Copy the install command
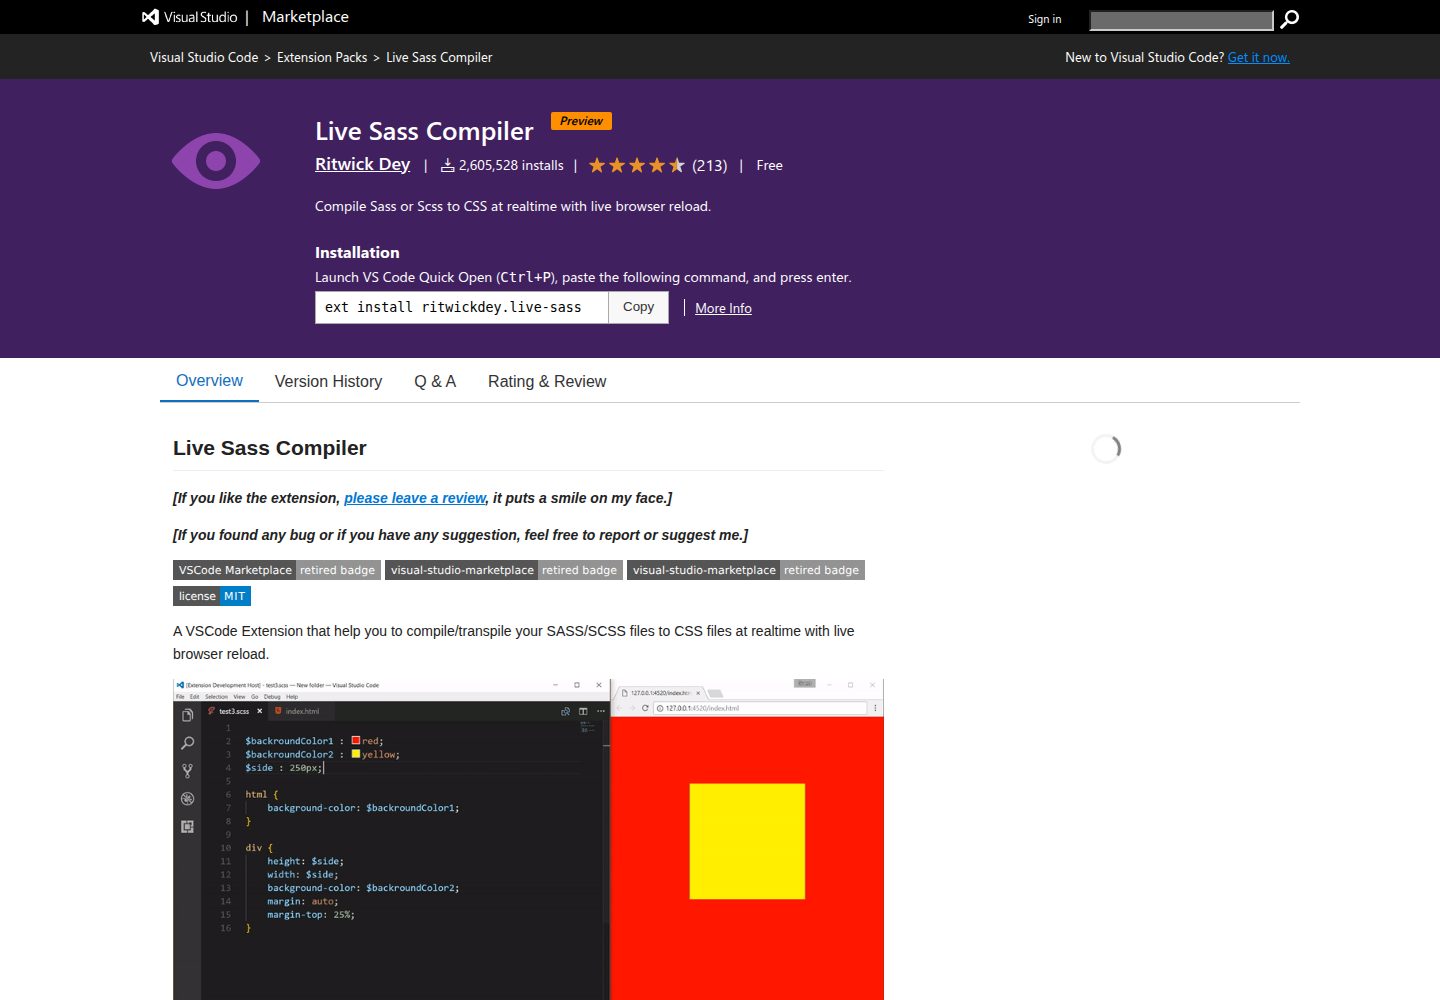 coord(638,307)
